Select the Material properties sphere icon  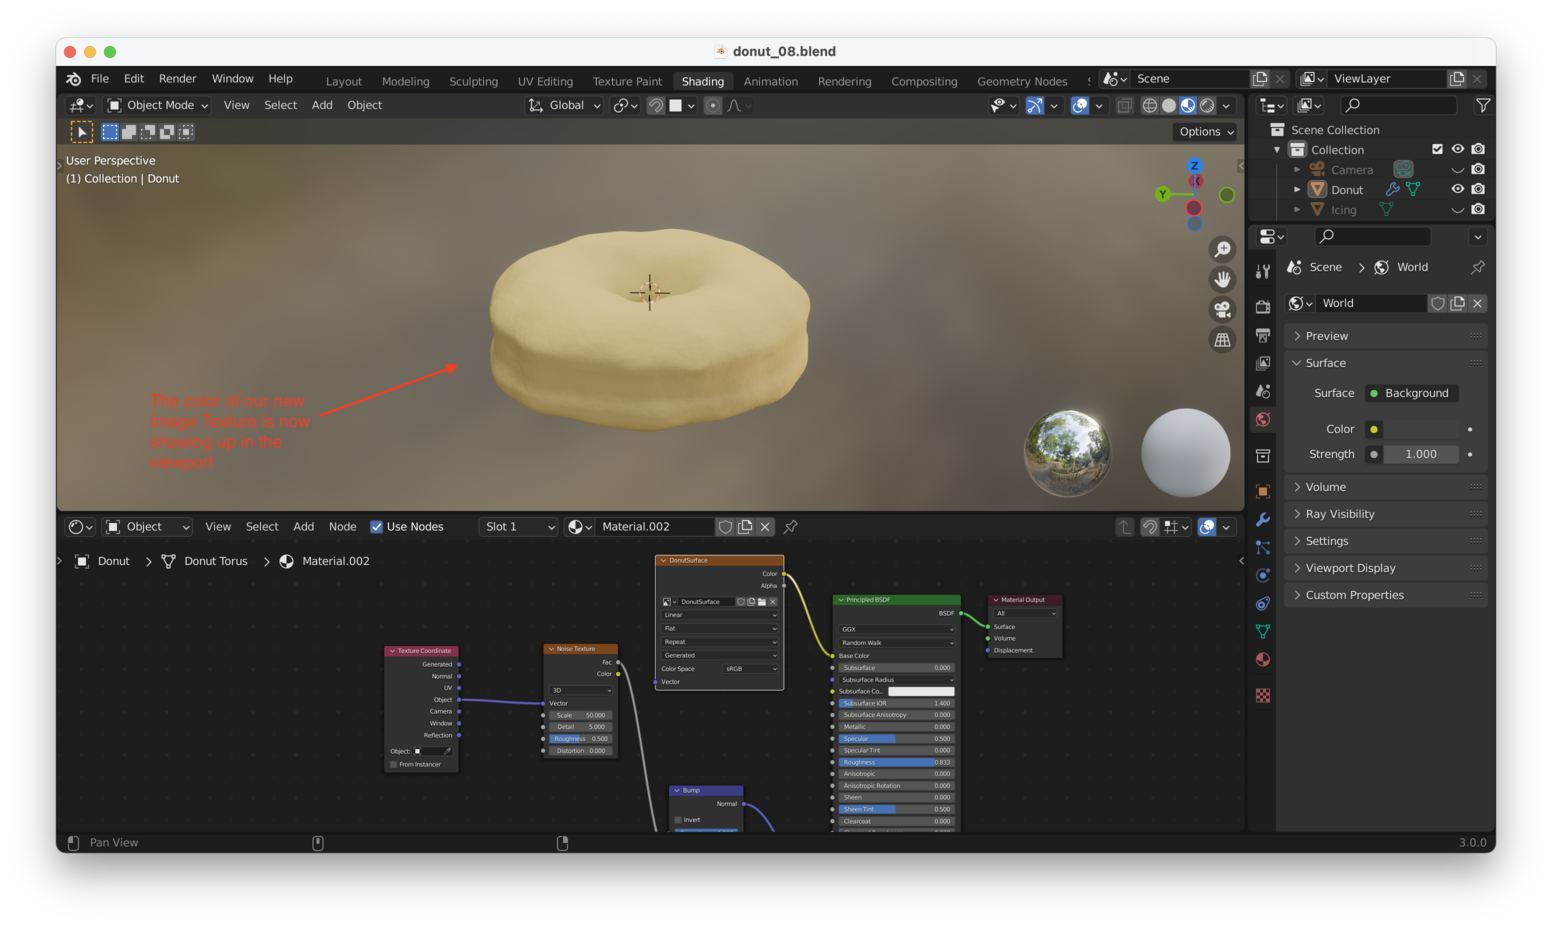click(x=1262, y=659)
